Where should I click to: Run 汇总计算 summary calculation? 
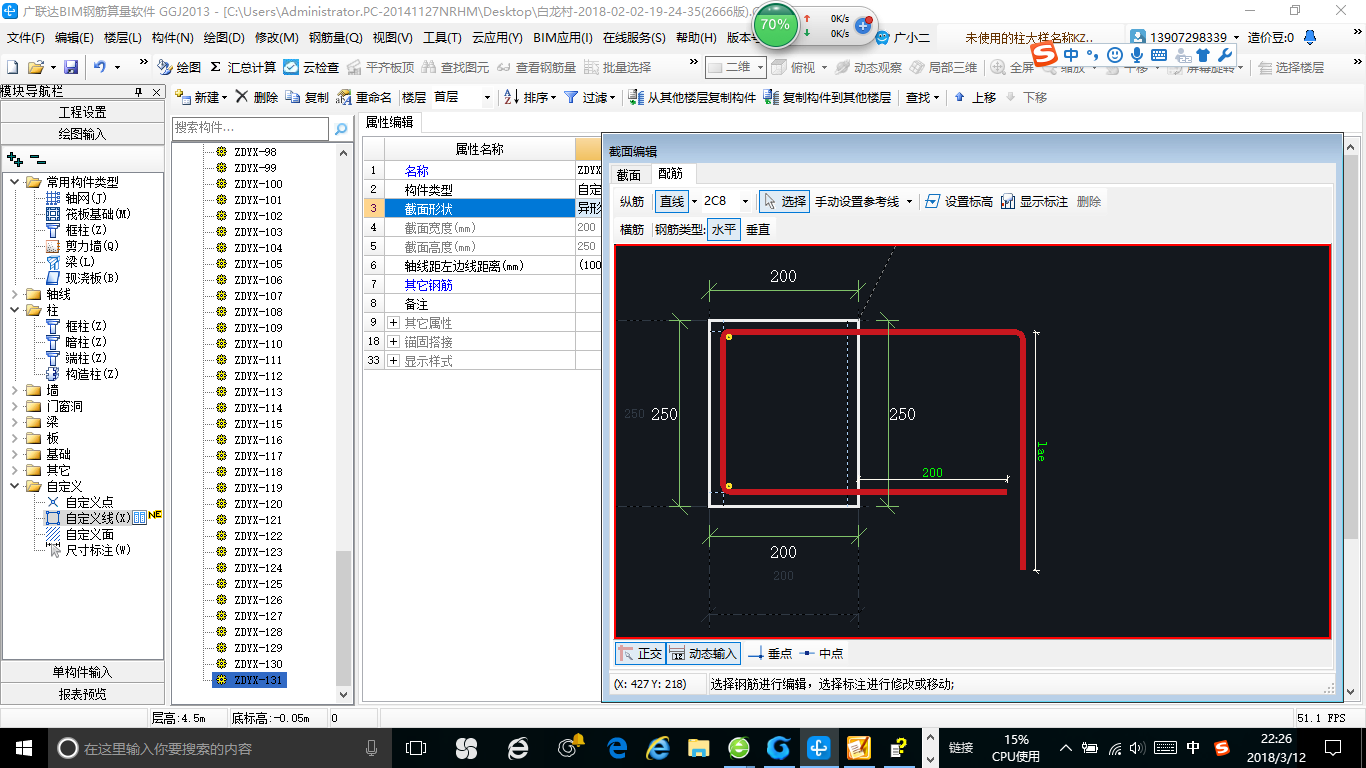click(243, 67)
